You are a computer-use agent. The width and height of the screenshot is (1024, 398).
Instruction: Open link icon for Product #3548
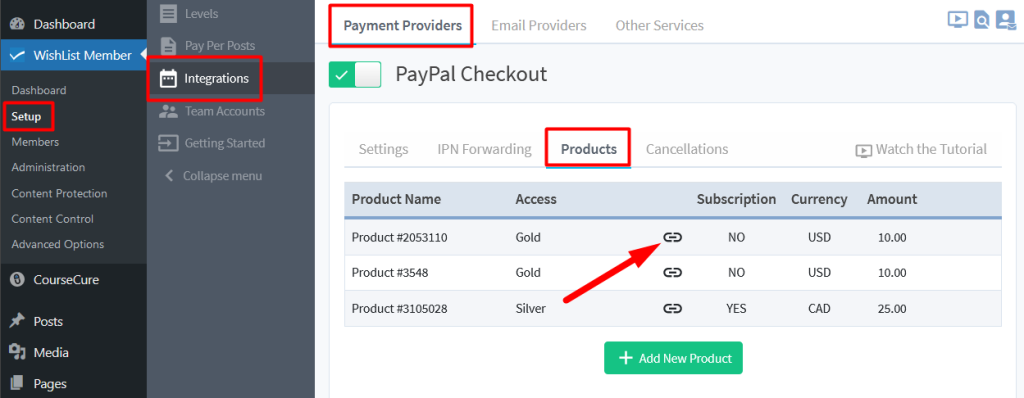click(673, 273)
